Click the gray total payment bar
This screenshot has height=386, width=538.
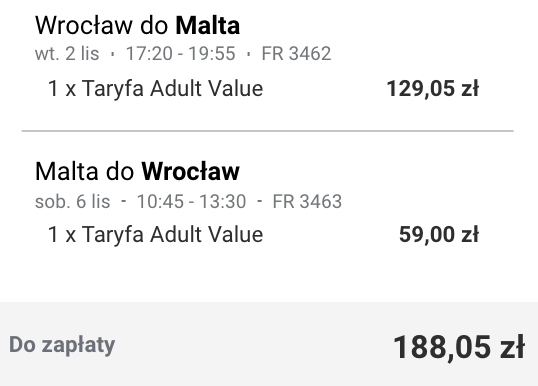[x=269, y=344]
